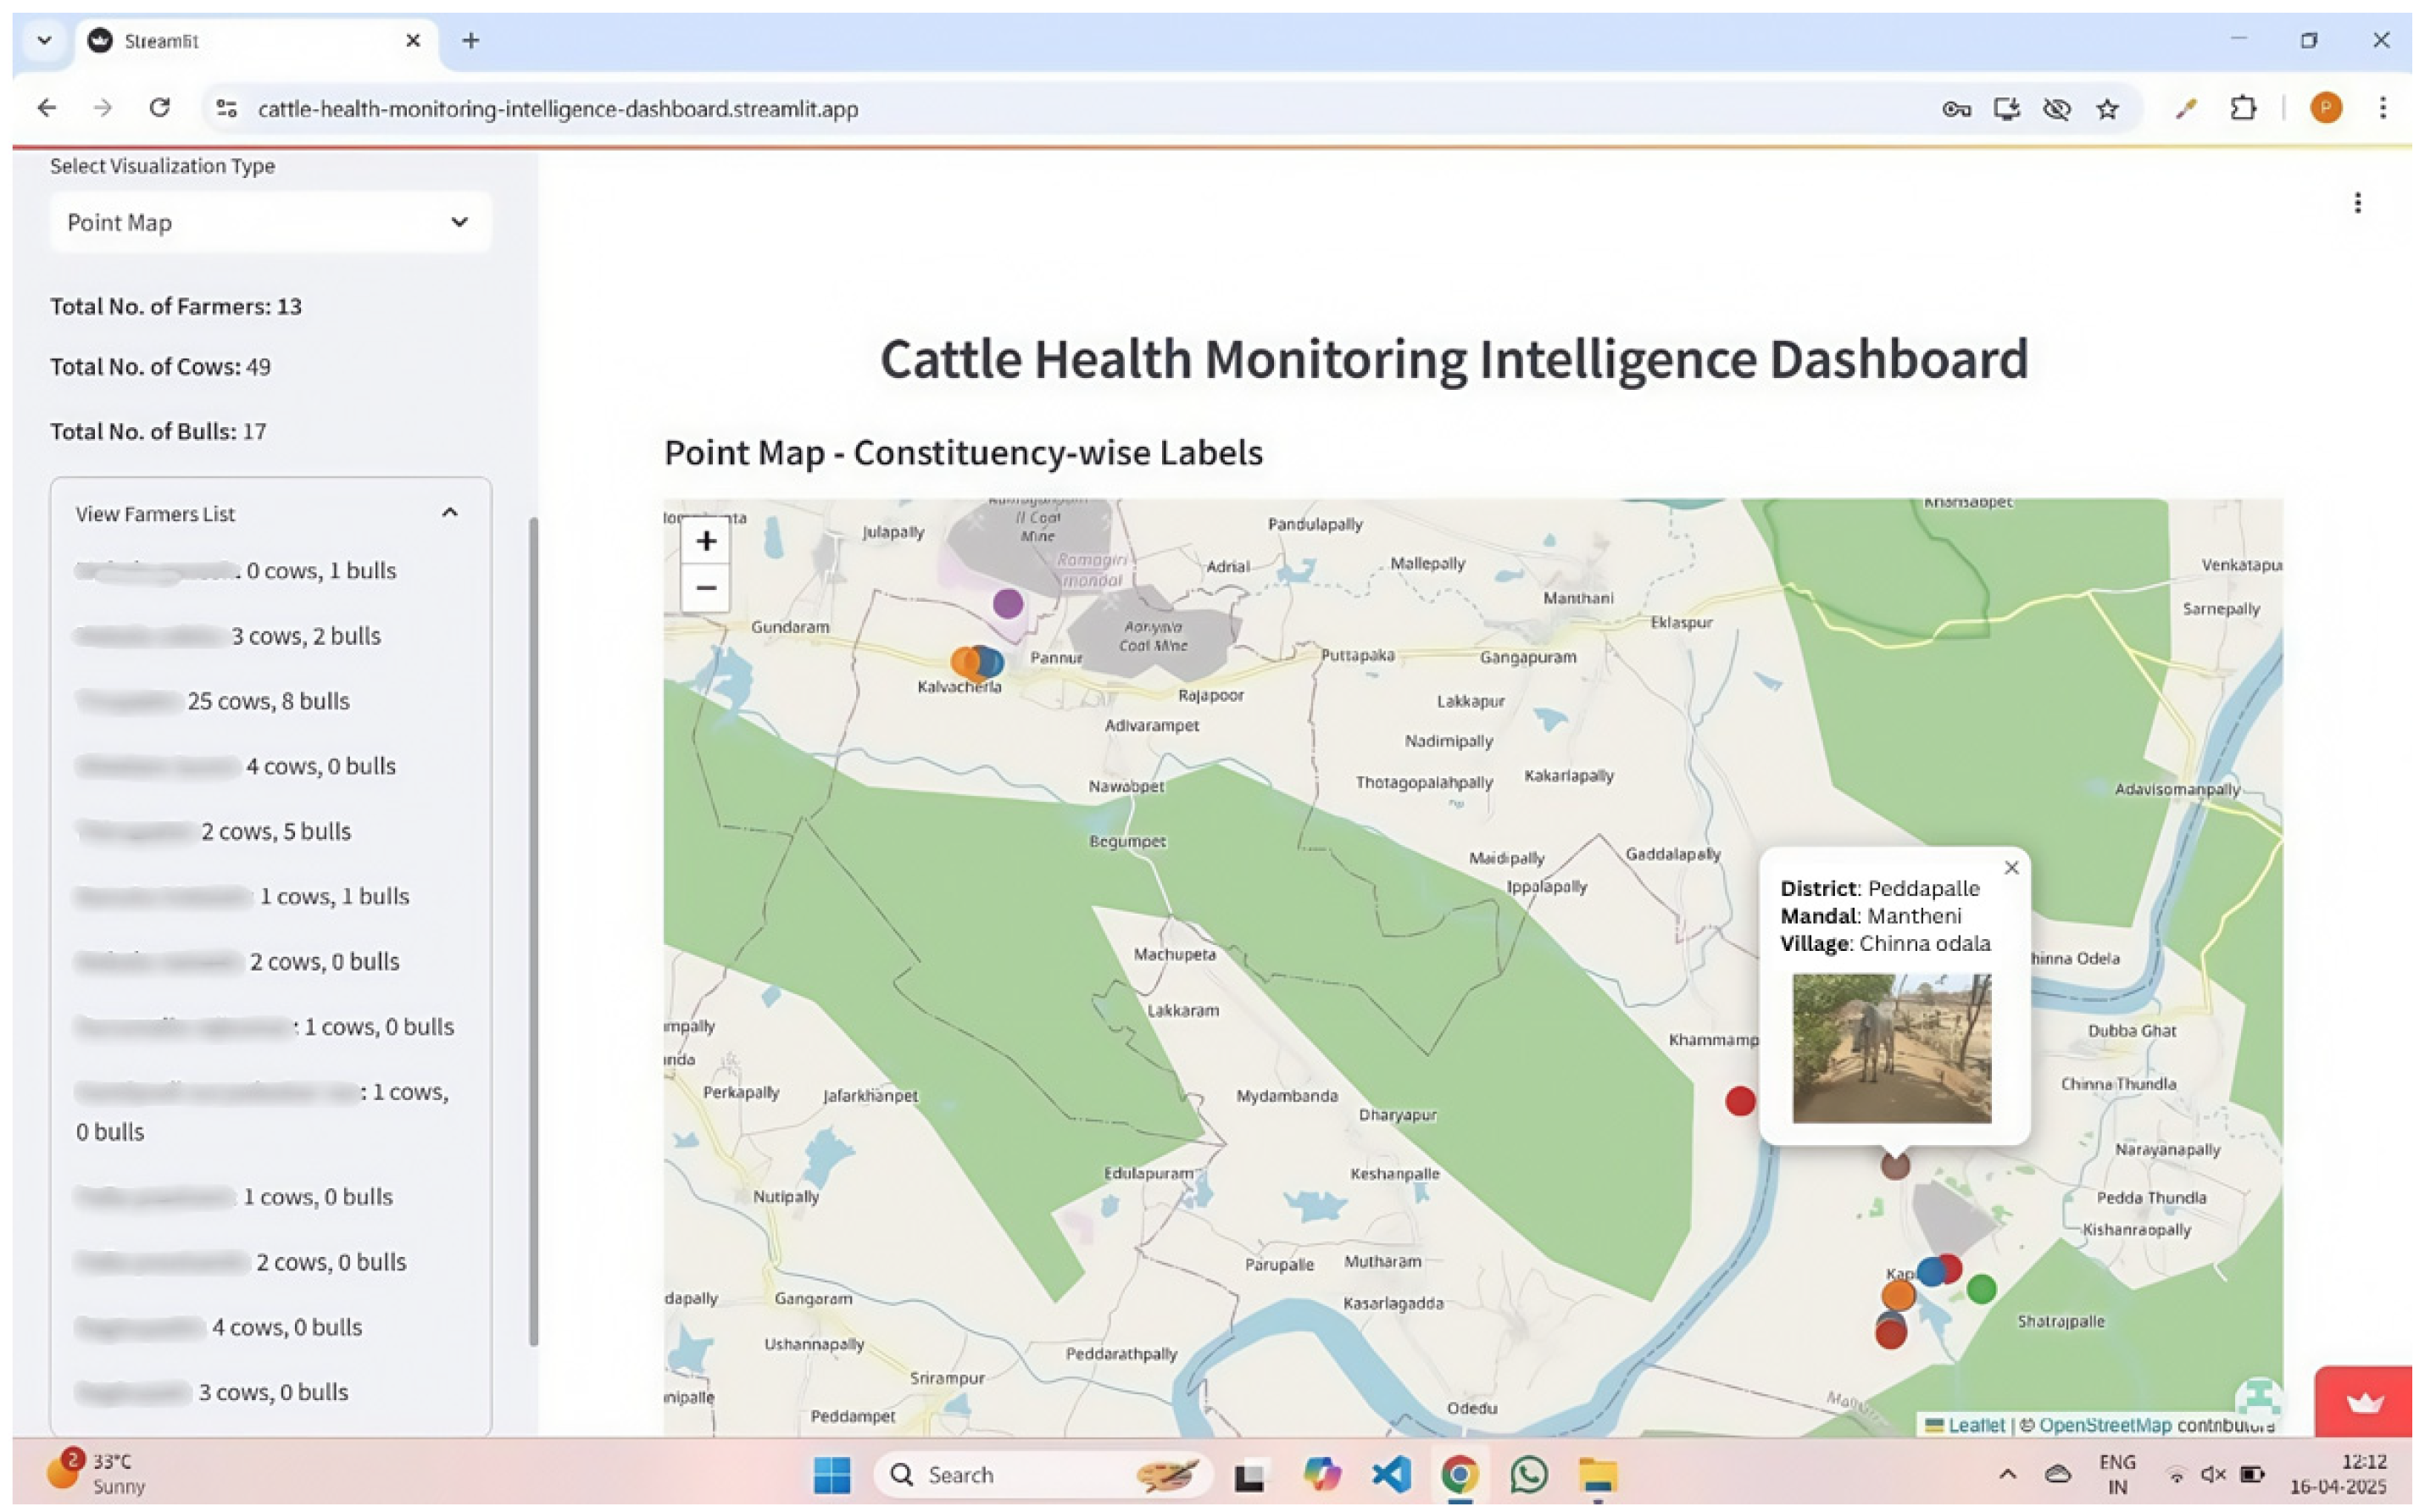
Task: Zoom in on the map
Action: tap(705, 541)
